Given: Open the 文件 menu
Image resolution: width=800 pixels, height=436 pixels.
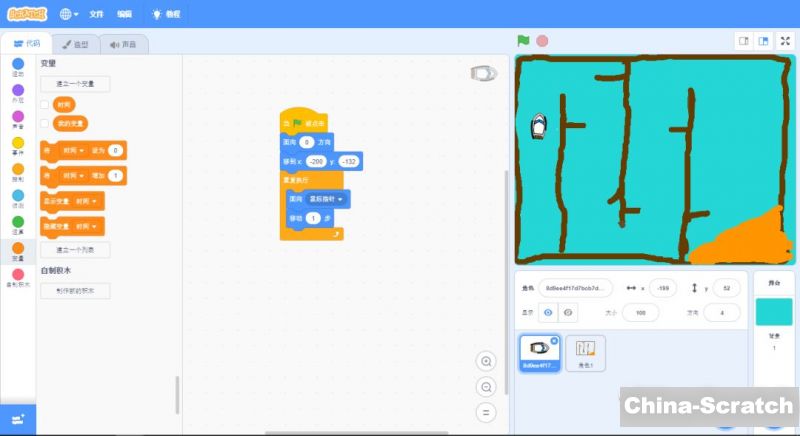Looking at the screenshot, I should click(96, 15).
